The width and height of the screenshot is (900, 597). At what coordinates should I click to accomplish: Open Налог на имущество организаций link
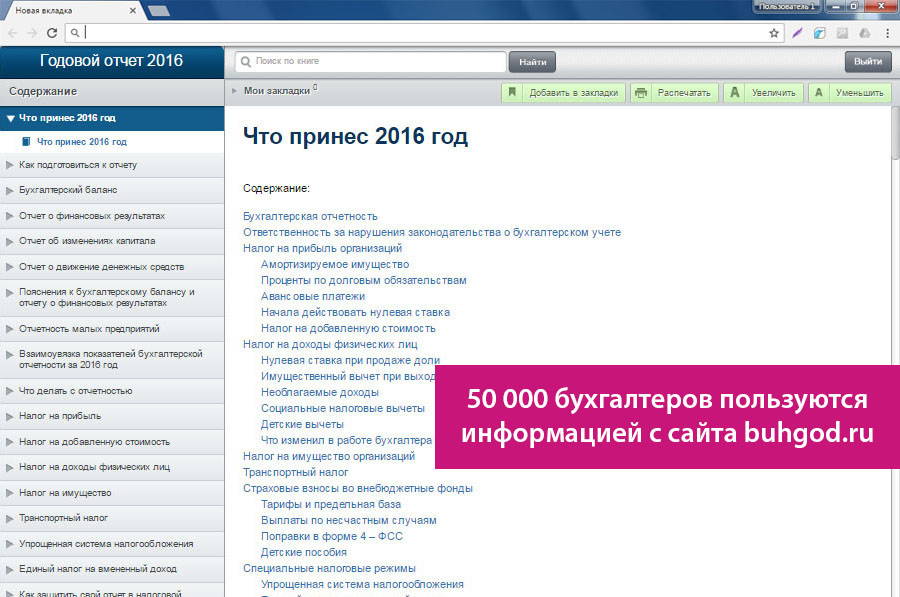(x=328, y=456)
